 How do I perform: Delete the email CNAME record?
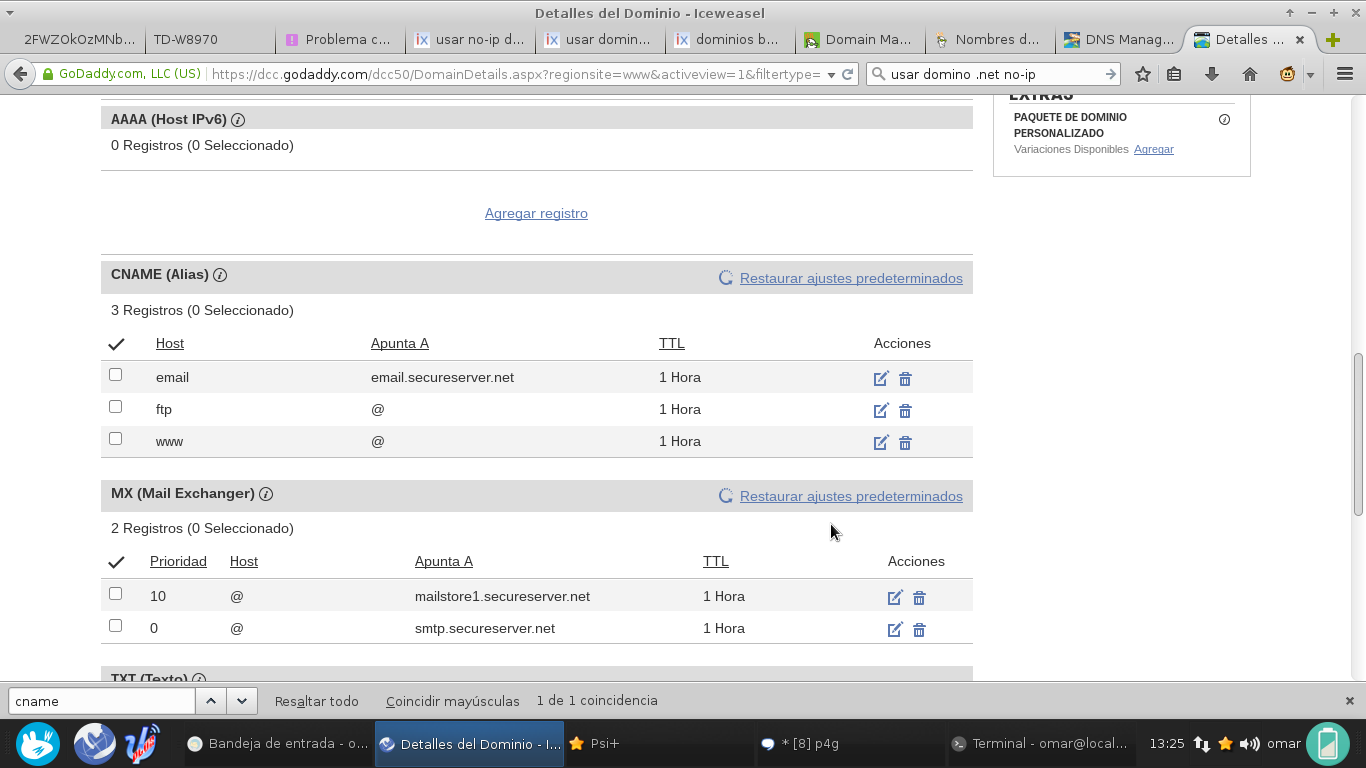pyautogui.click(x=905, y=378)
